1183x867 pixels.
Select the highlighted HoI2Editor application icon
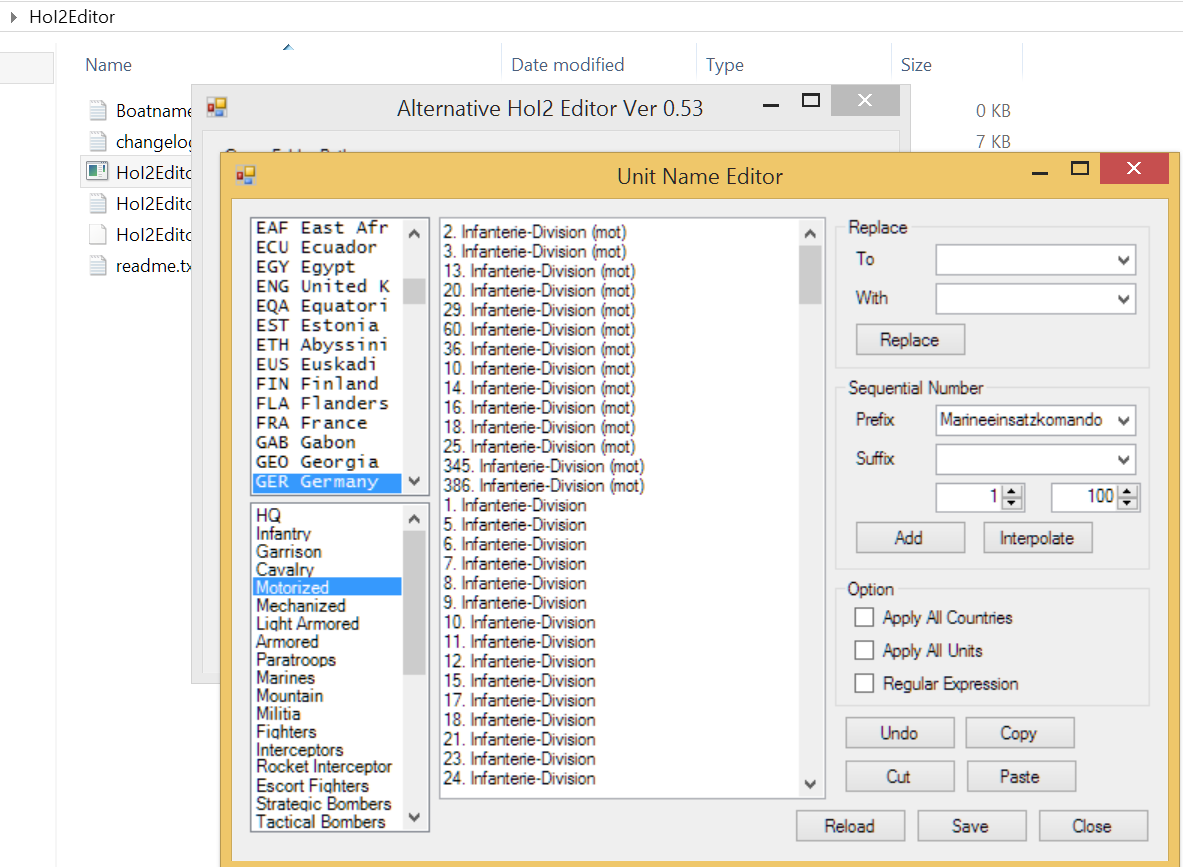(97, 171)
